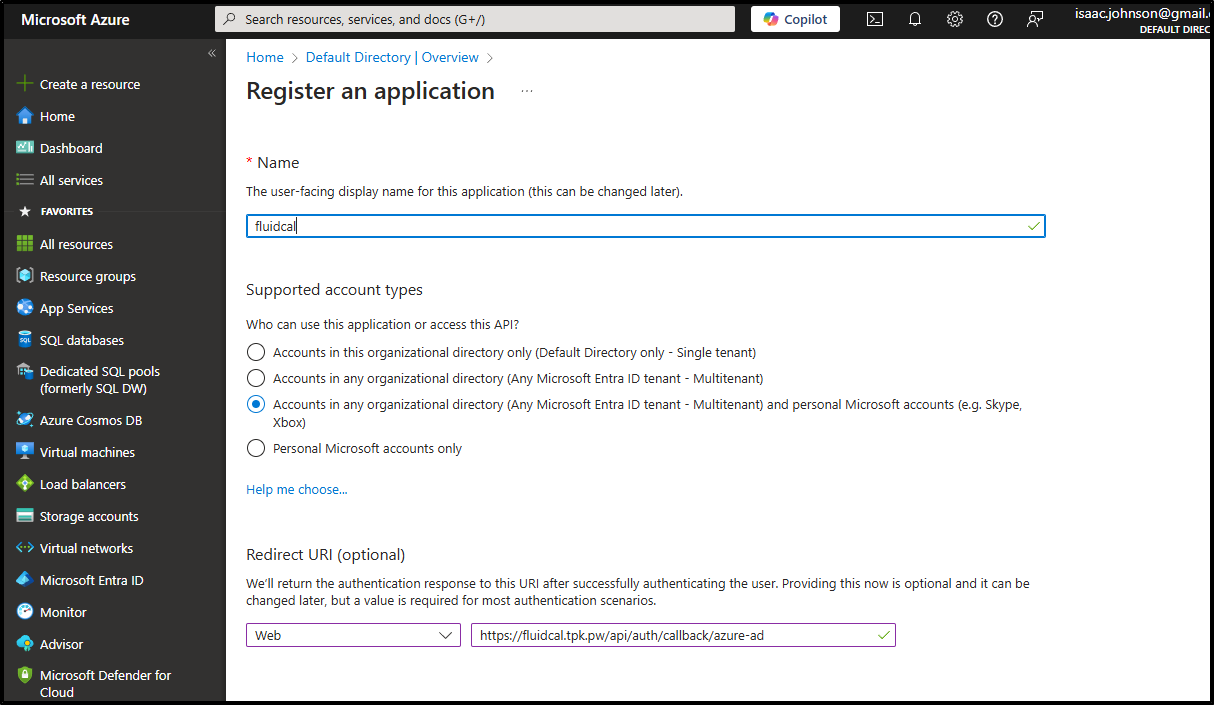Click the Virtual networks icon
The width and height of the screenshot is (1214, 705).
[x=25, y=548]
